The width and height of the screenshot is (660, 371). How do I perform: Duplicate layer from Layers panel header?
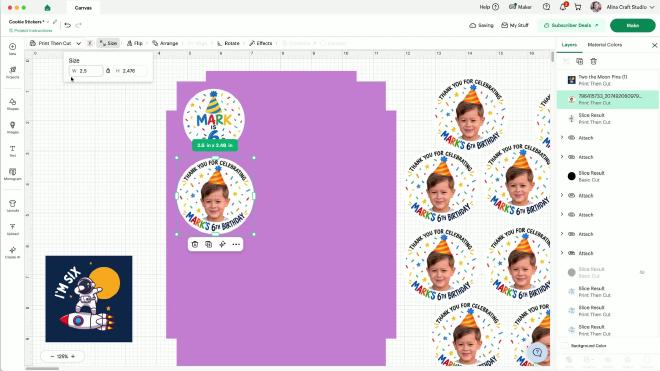pos(580,61)
